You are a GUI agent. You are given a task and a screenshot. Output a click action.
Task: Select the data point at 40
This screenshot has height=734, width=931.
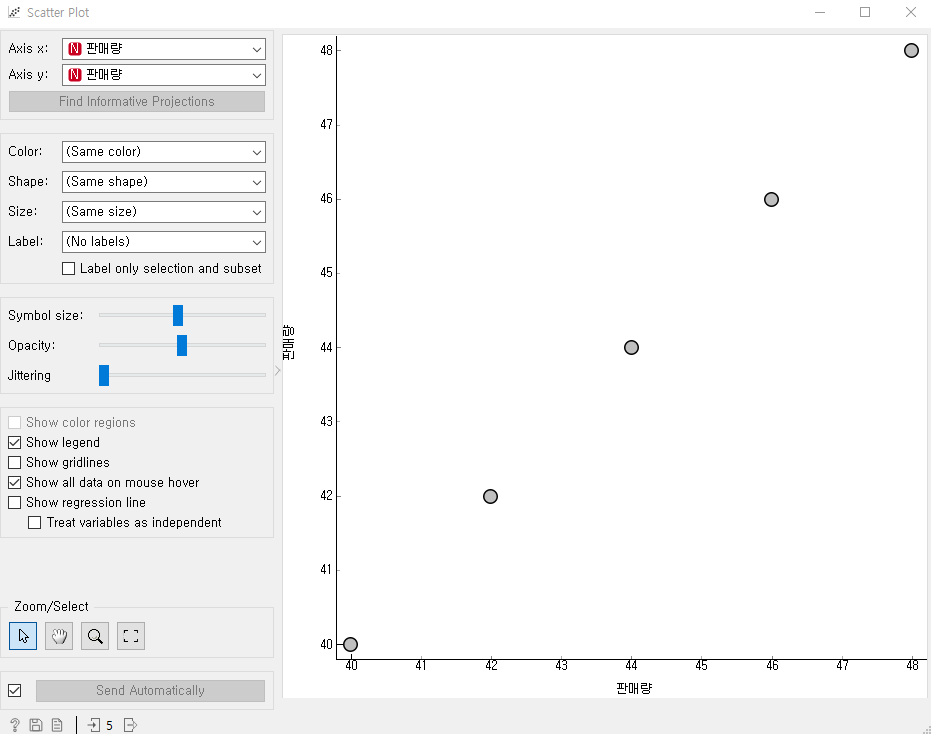350,644
